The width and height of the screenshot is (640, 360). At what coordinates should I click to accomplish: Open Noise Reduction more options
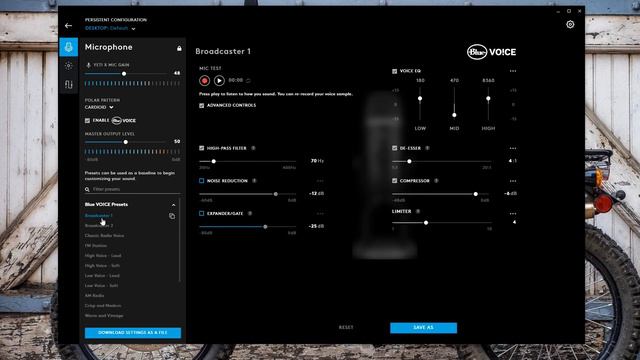coord(320,181)
